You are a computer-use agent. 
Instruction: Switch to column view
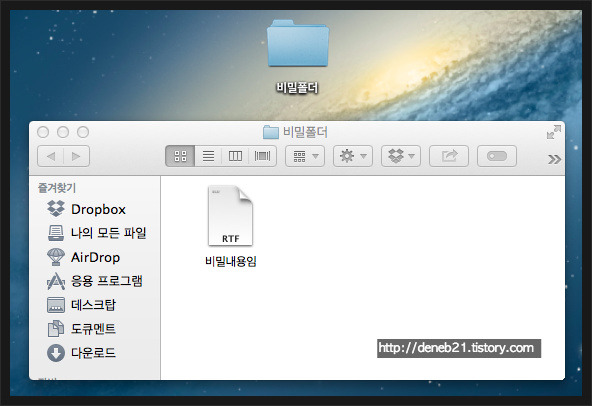[x=235, y=156]
